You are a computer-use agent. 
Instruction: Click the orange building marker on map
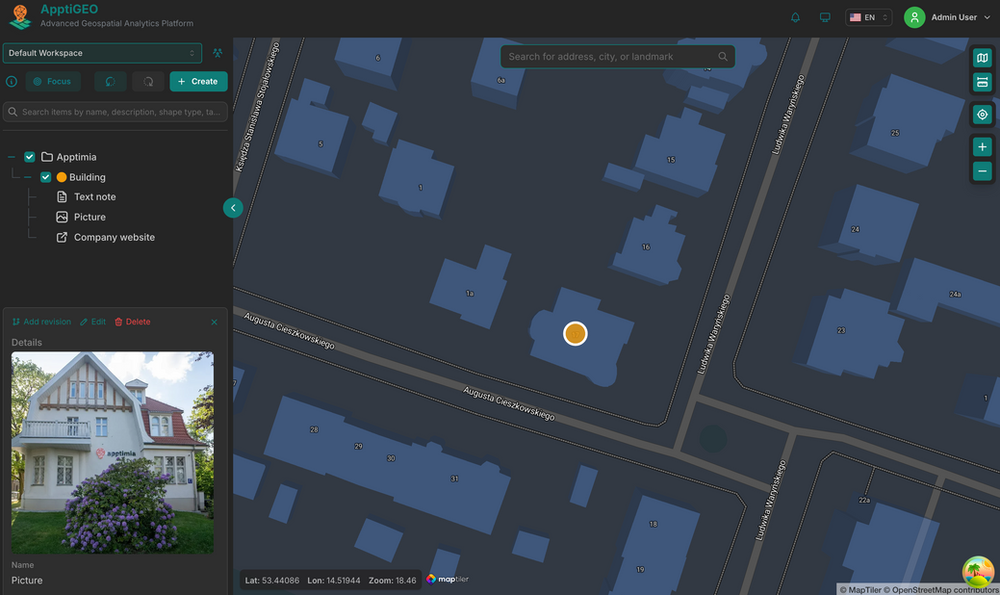[575, 334]
